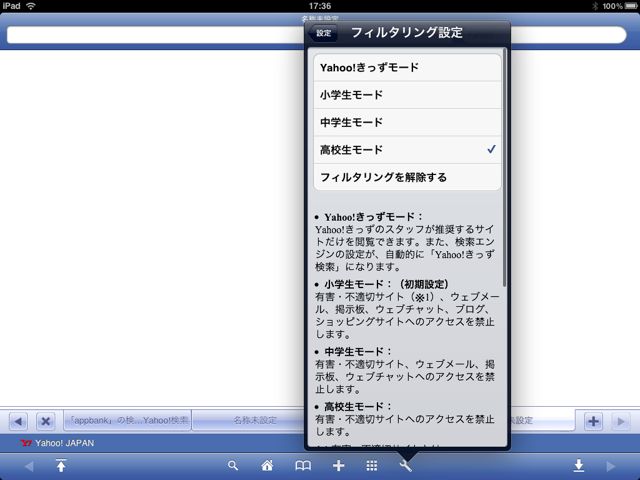This screenshot has width=640, height=480.
Task: Select the checked 高校生モード option
Action: pos(407,150)
